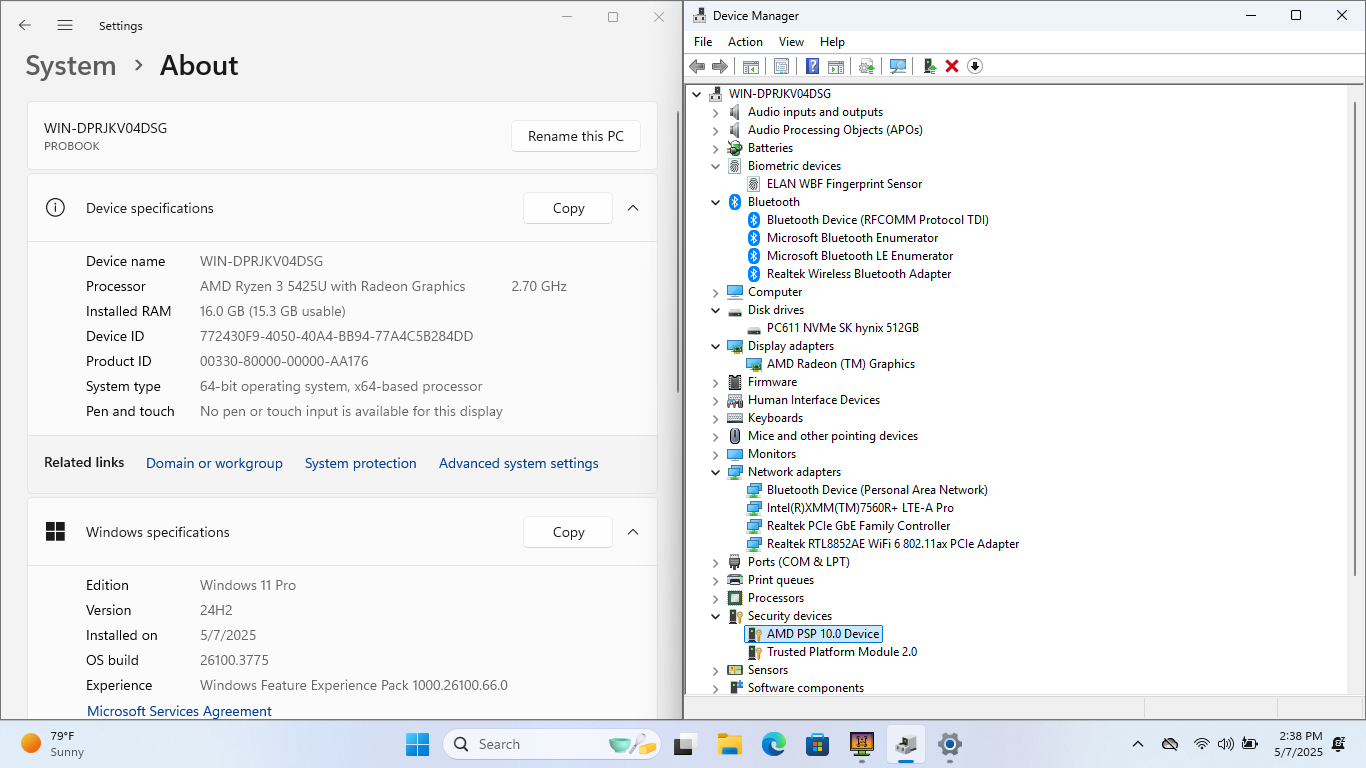The width and height of the screenshot is (1366, 768).
Task: Toggle the Show/Hide Console Tree toolbar icon
Action: click(x=750, y=66)
